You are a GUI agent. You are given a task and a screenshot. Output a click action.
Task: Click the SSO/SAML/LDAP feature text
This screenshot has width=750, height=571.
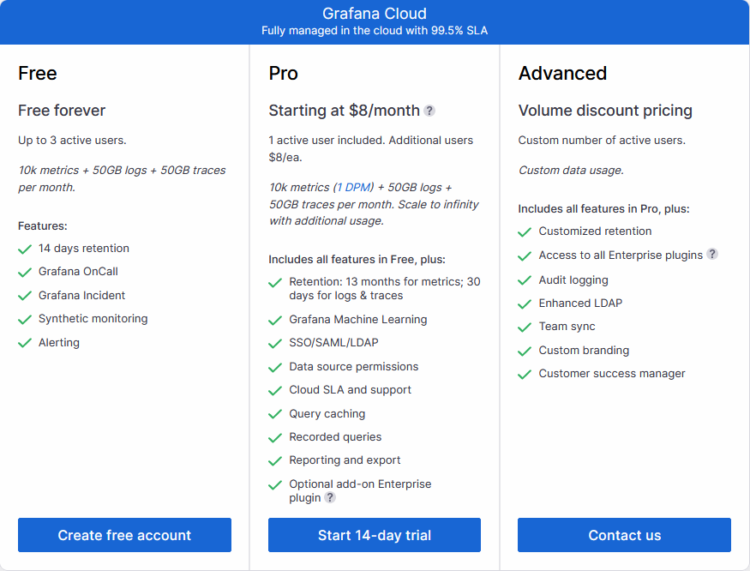[x=333, y=343]
